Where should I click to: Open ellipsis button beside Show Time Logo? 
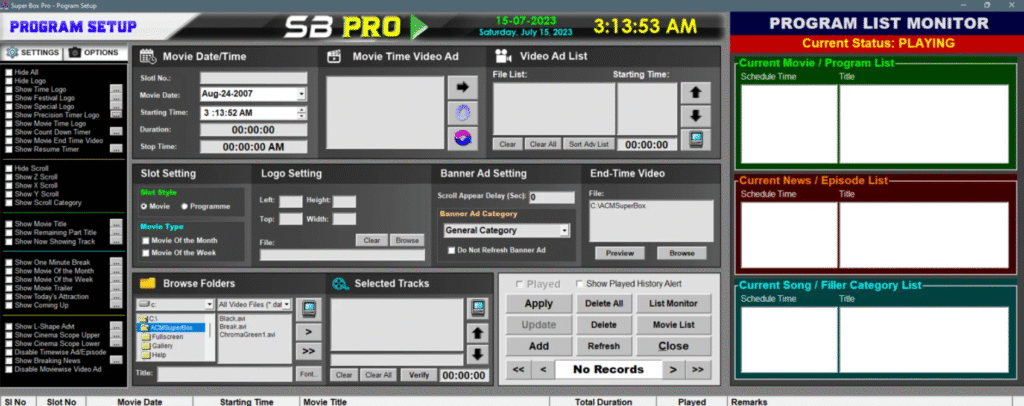click(116, 89)
